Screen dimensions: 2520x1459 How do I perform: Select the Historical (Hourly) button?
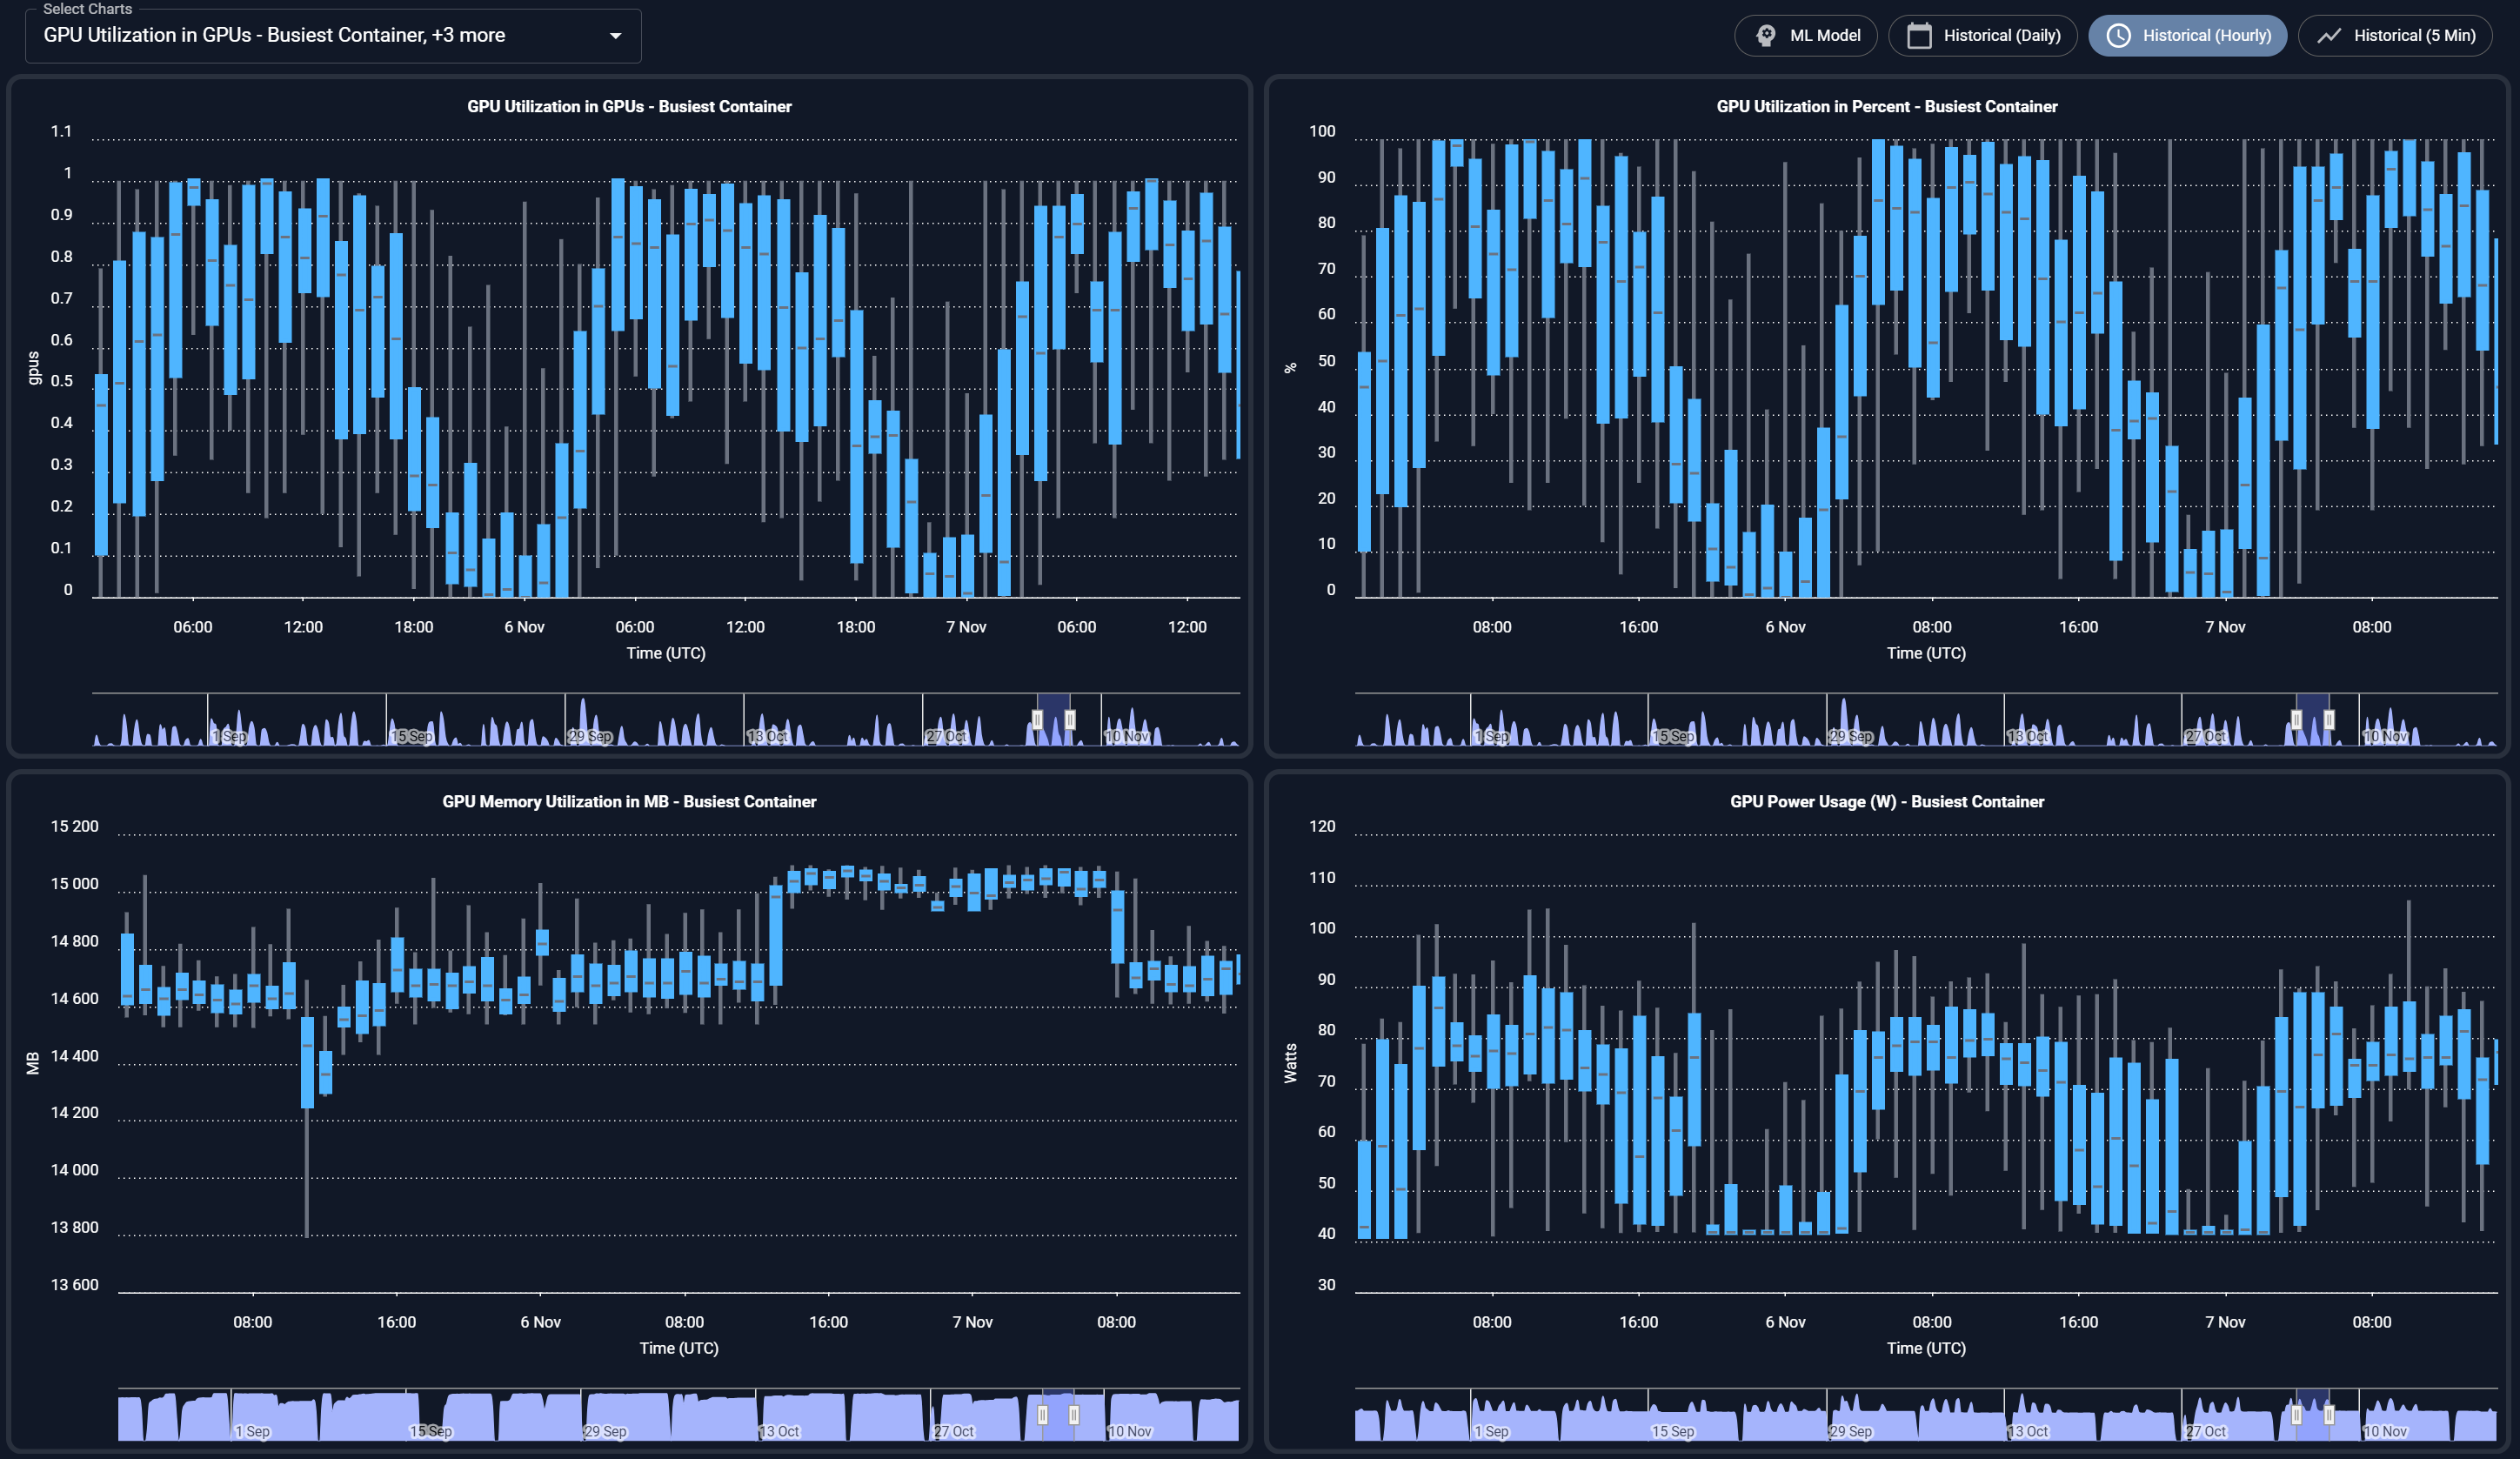pyautogui.click(x=2206, y=35)
